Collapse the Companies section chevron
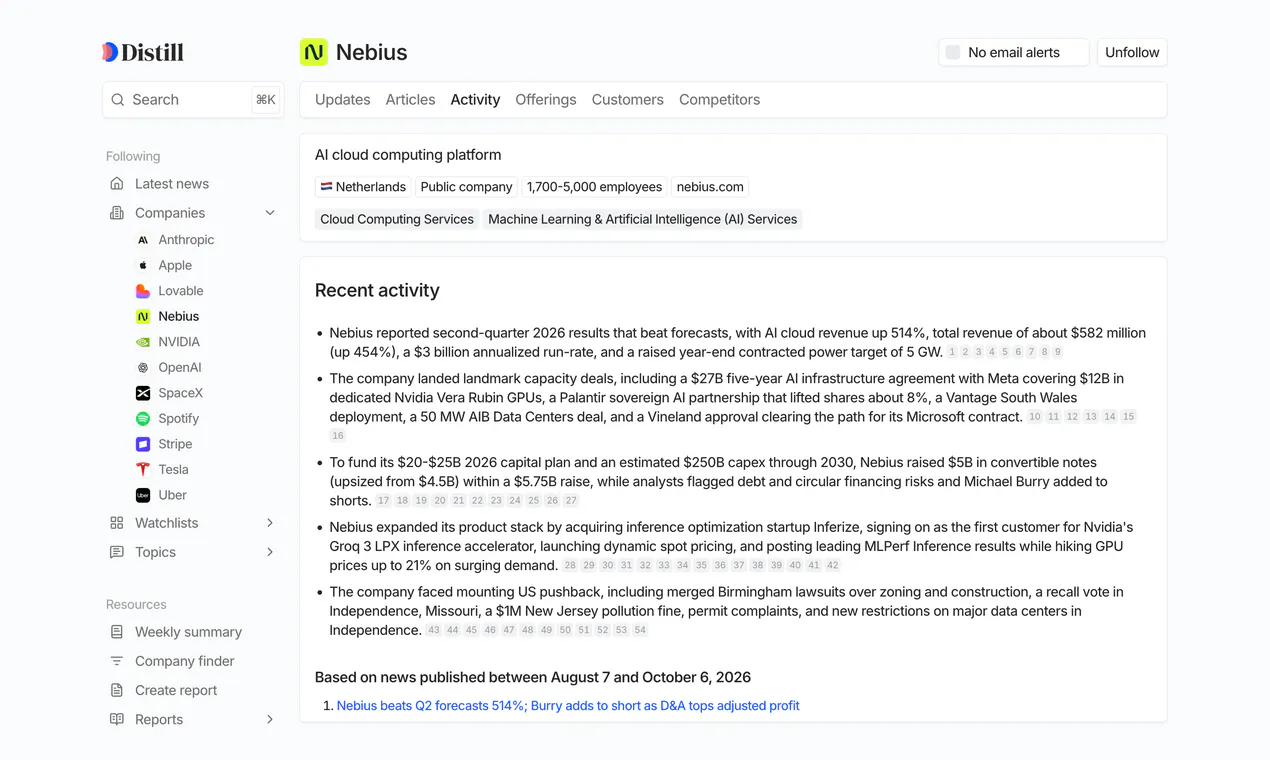Image resolution: width=1270 pixels, height=760 pixels. point(270,213)
